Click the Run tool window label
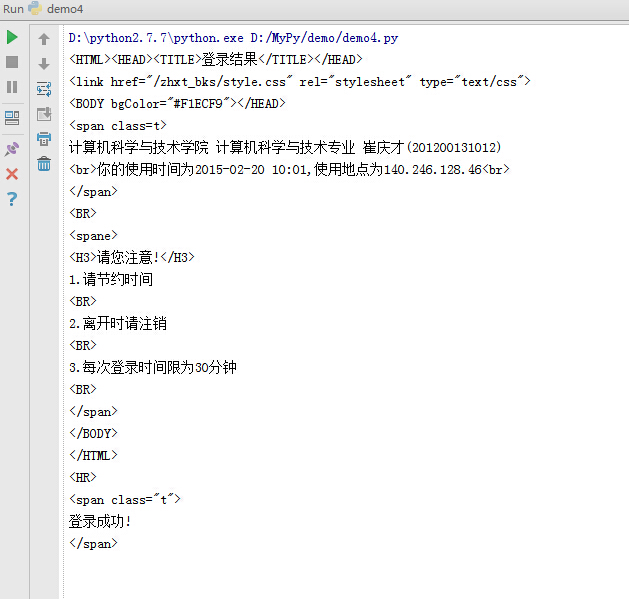This screenshot has width=629, height=603. 13,9
